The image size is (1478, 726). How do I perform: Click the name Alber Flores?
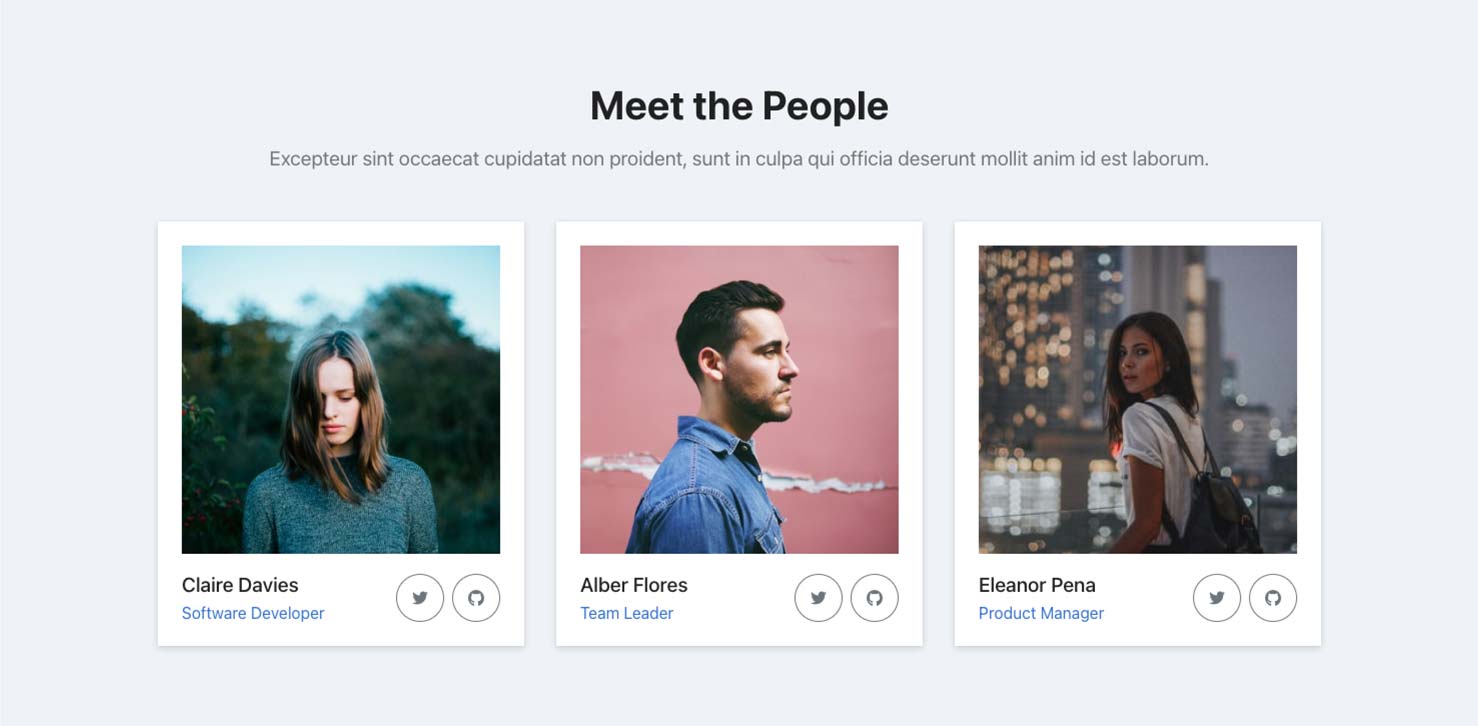(634, 585)
